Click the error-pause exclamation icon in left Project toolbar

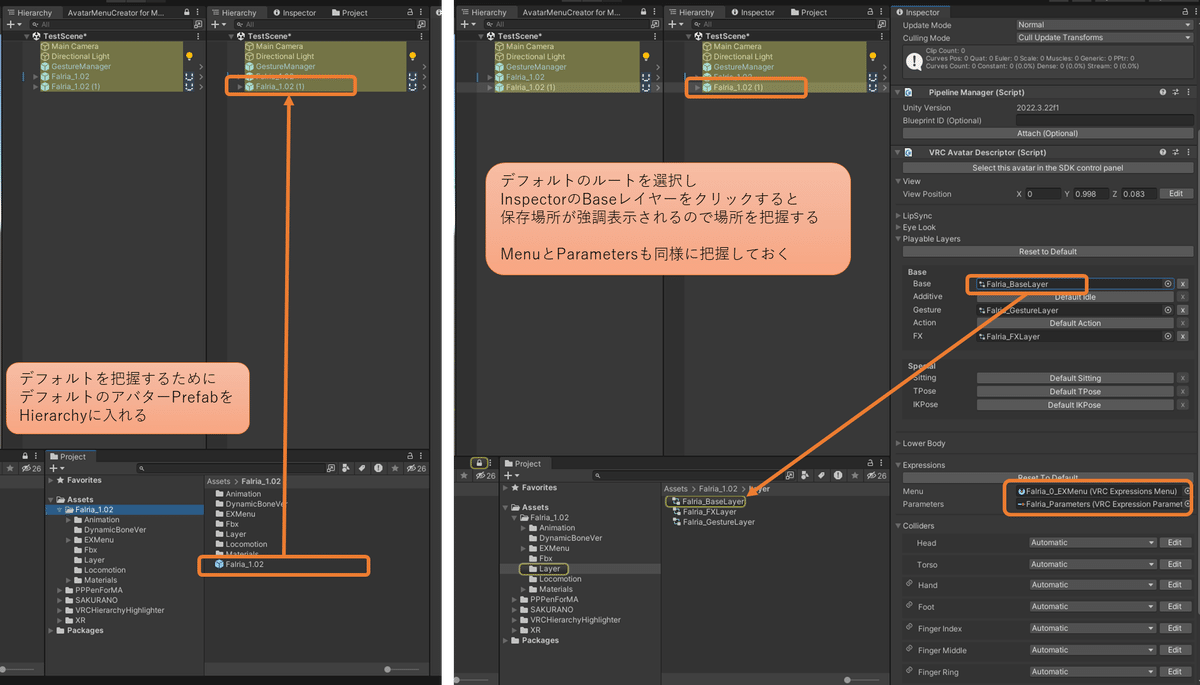tap(378, 468)
